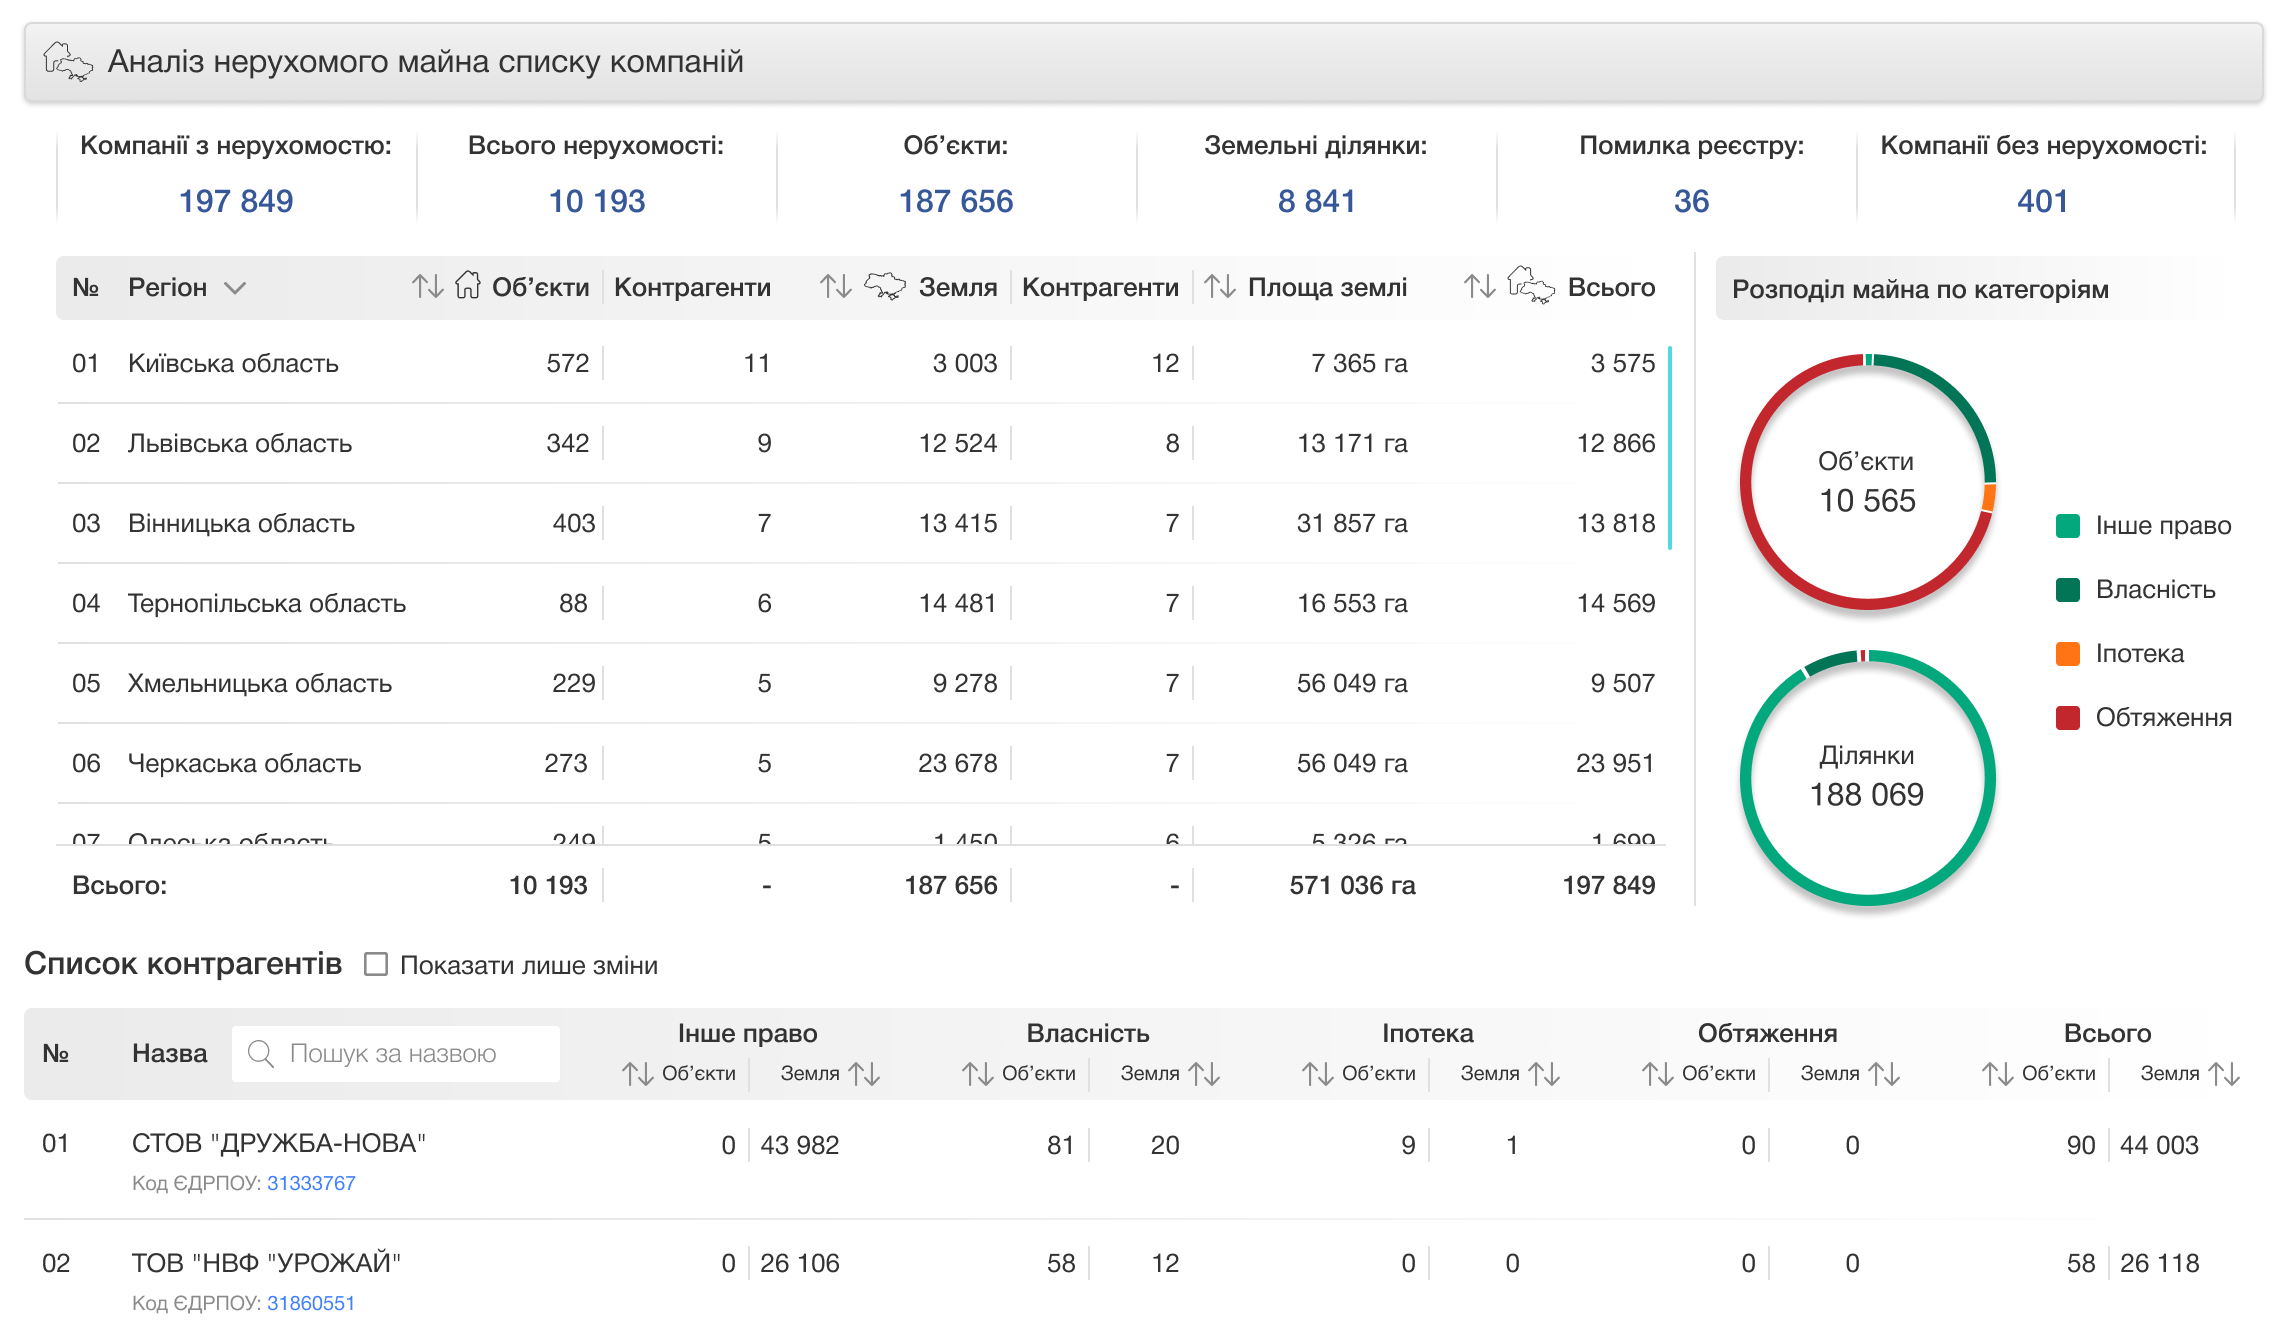The image size is (2288, 1342).
Task: Select the Київська область row
Action: coord(233,363)
